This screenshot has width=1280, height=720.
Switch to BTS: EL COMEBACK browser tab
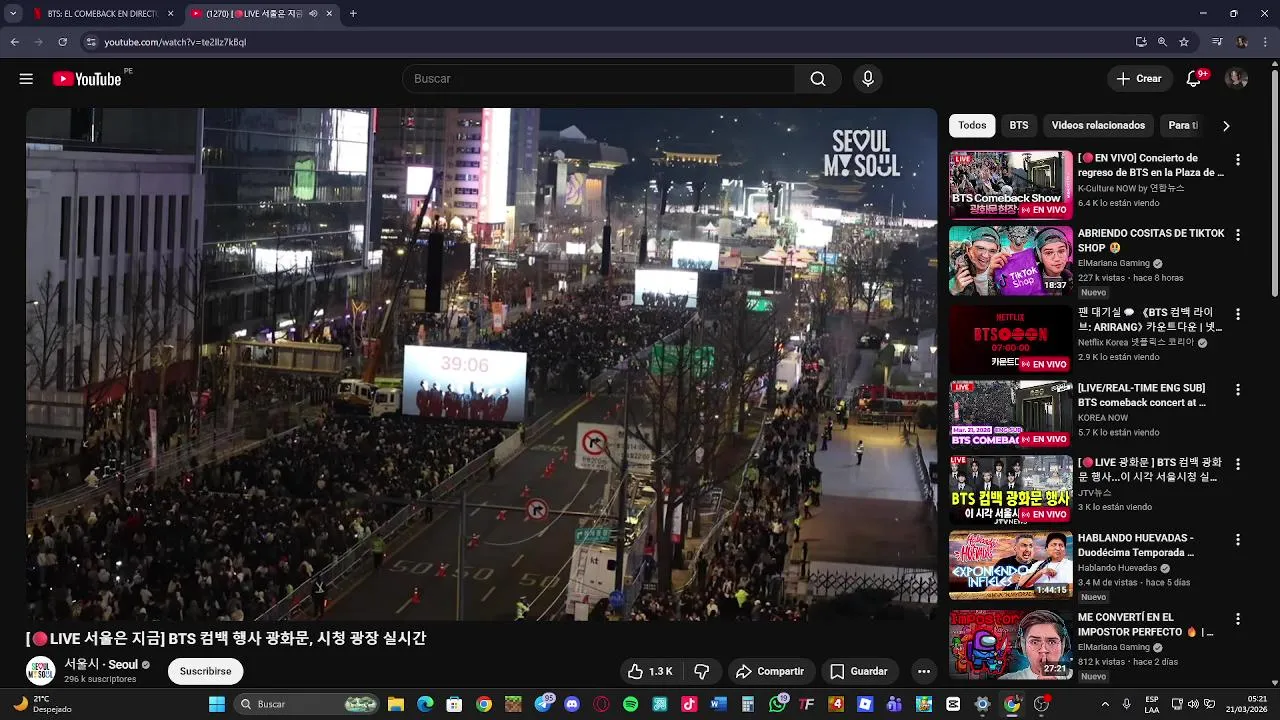[x=104, y=13]
